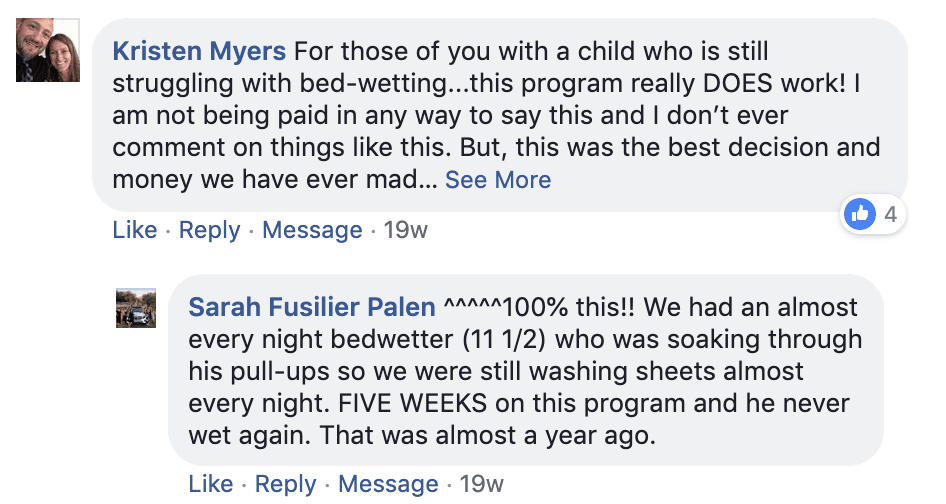Message Kristen Myers from her comment

pyautogui.click(x=312, y=230)
